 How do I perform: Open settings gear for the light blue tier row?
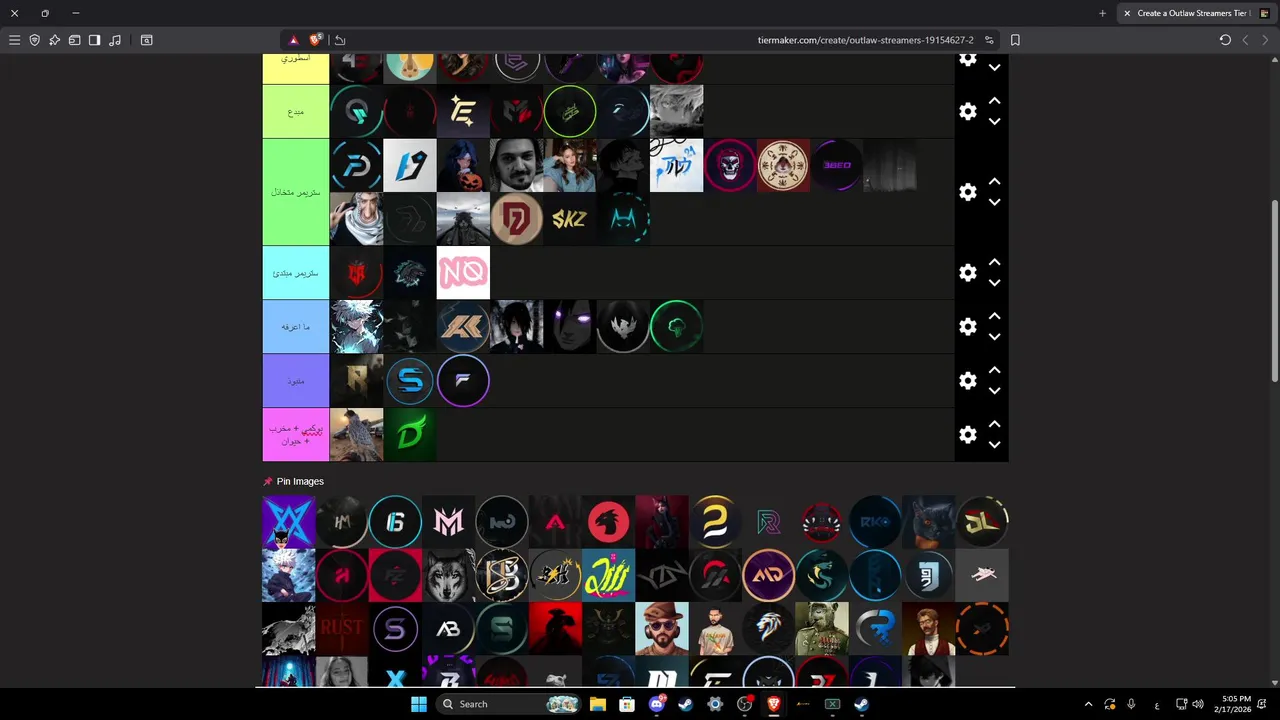[x=967, y=327]
